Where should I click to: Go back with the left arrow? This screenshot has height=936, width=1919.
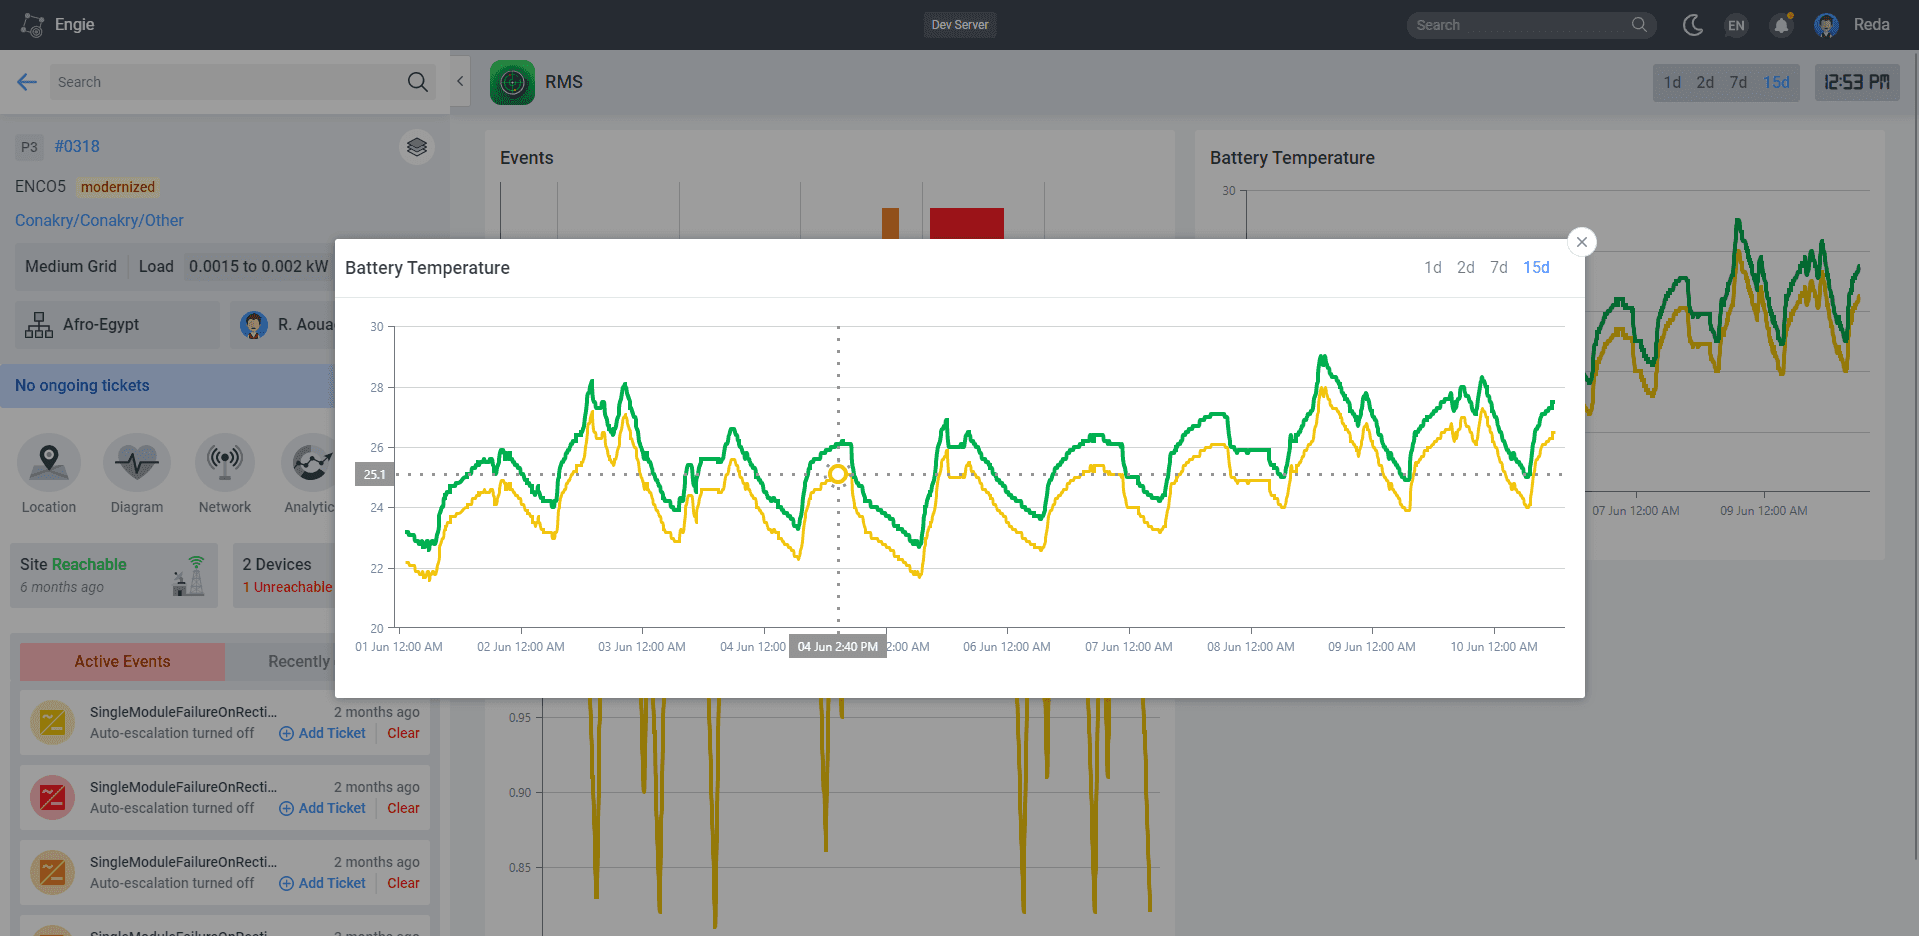click(27, 82)
